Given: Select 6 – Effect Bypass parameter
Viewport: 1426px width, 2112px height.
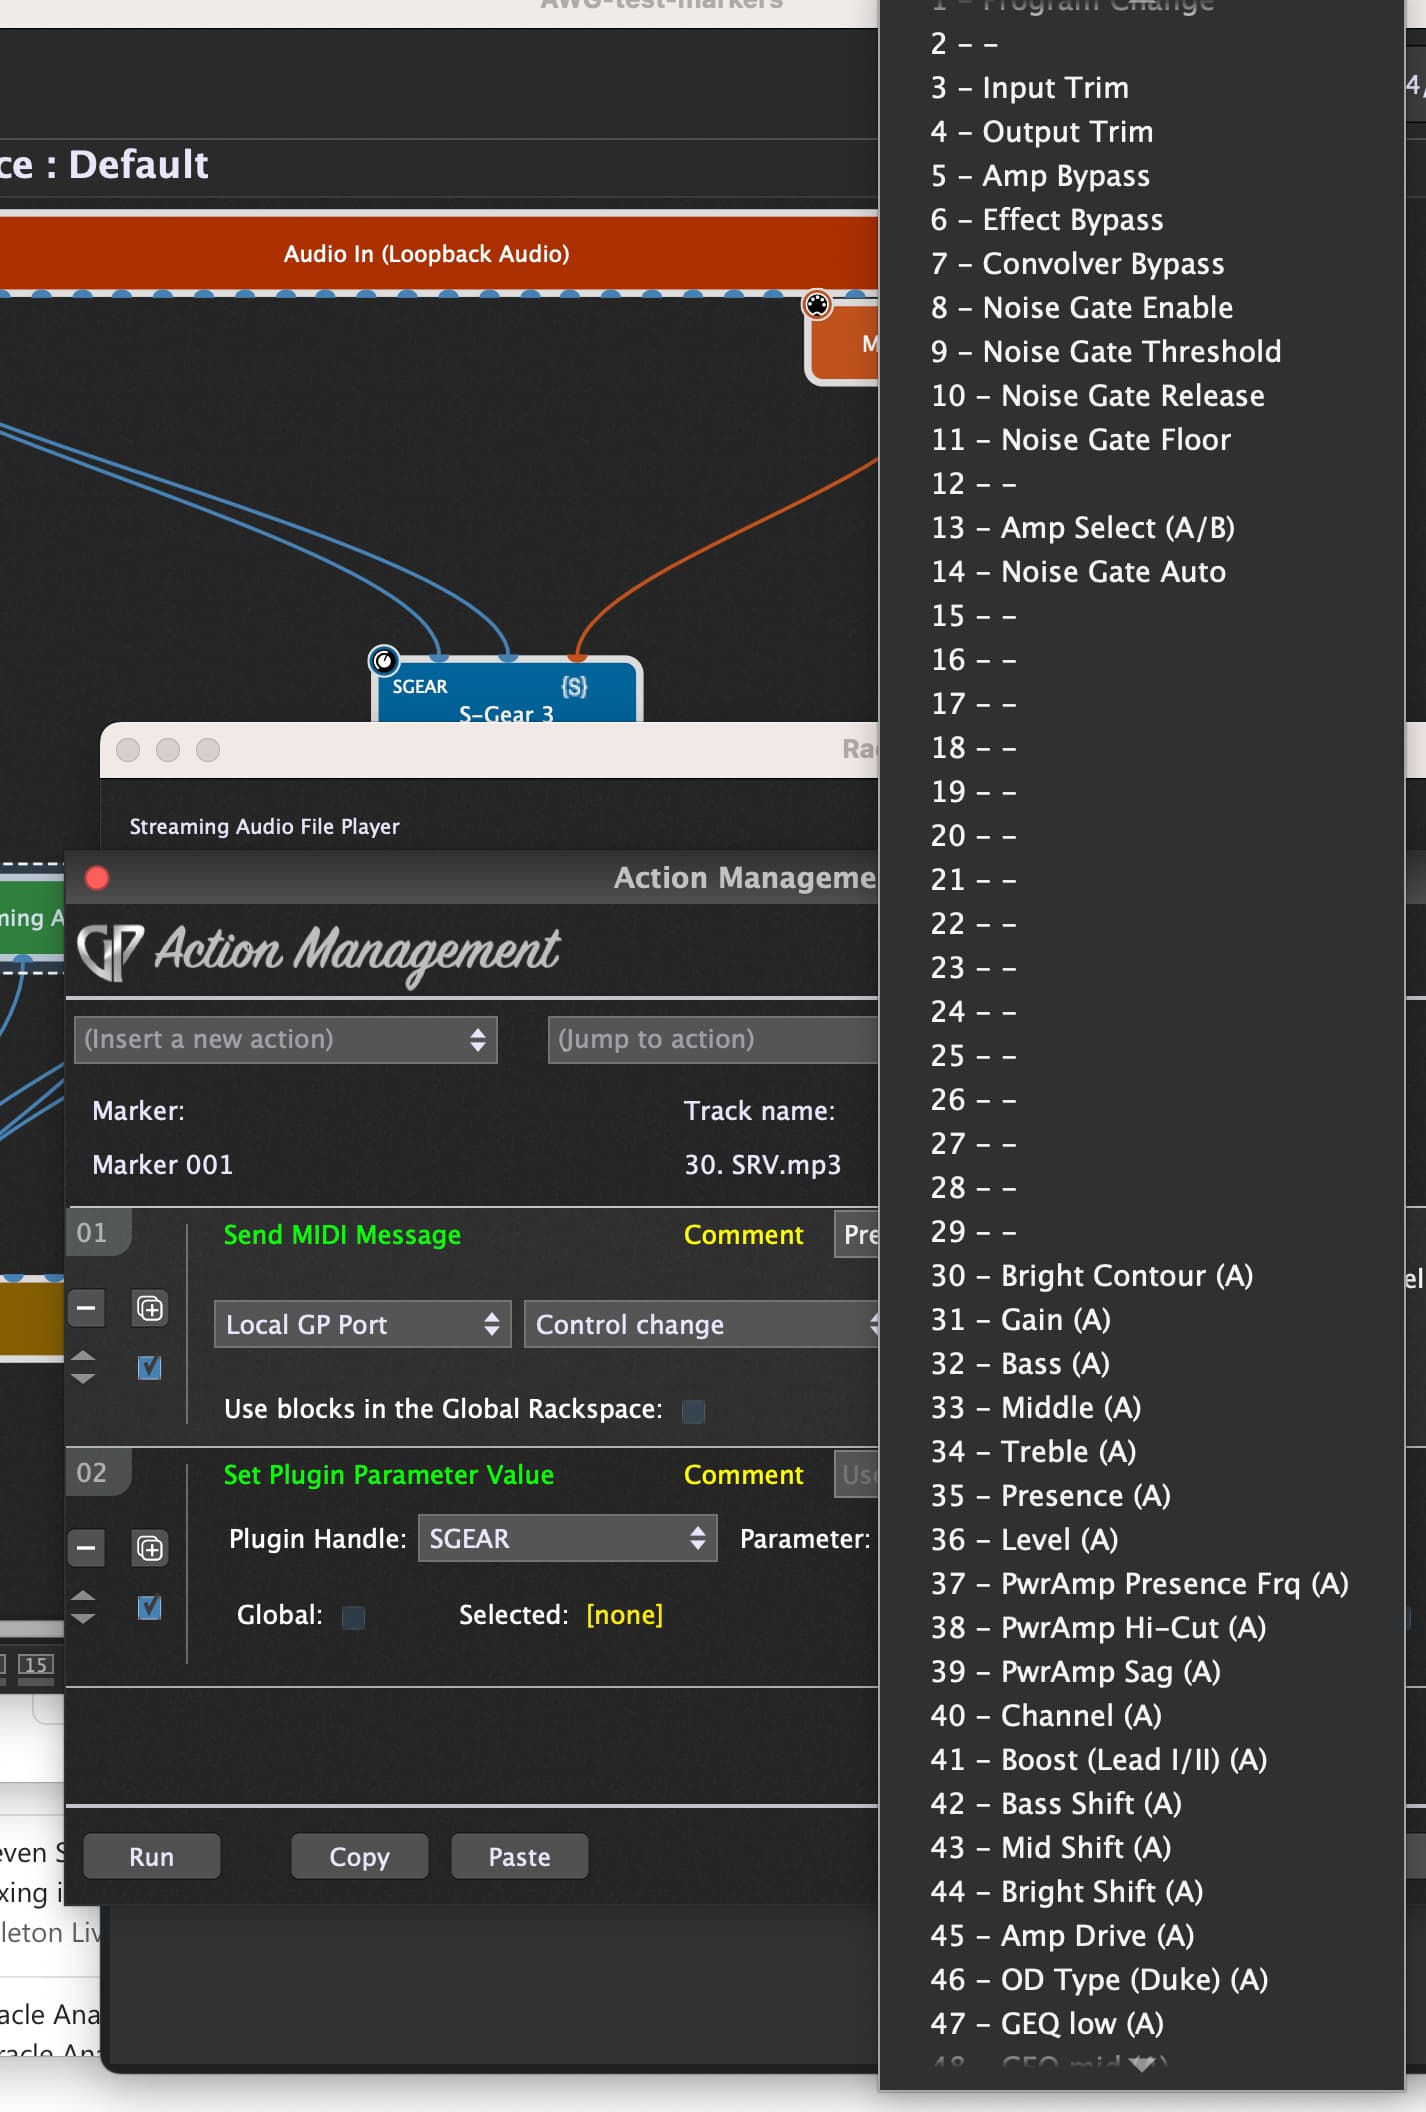Looking at the screenshot, I should tap(1142, 219).
